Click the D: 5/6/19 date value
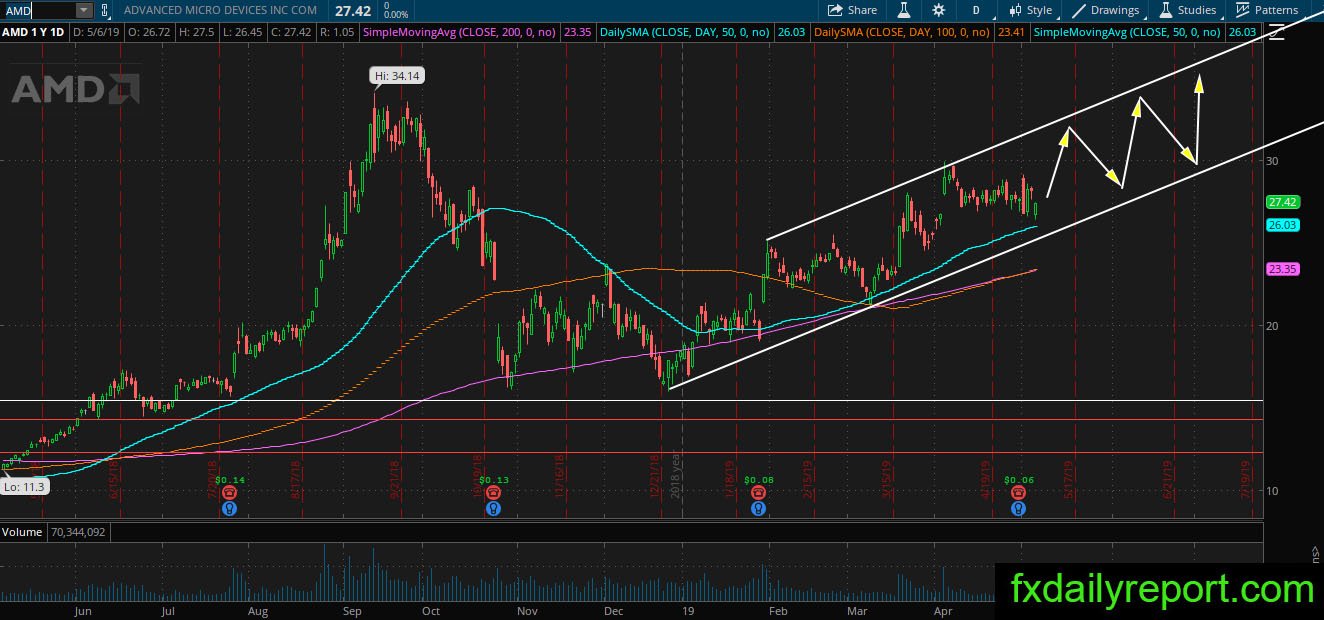1324x620 pixels. (98, 32)
